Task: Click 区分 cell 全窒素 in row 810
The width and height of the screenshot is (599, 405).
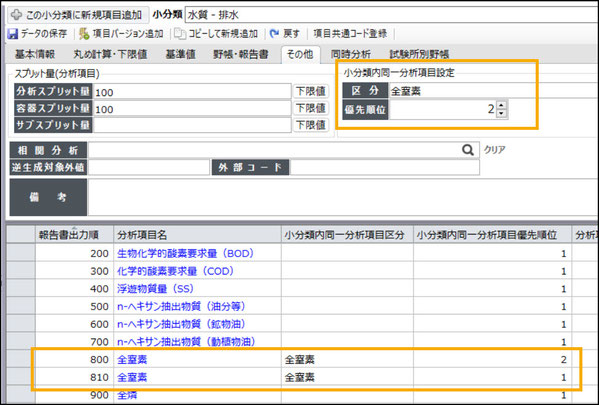Action: pyautogui.click(x=347, y=377)
